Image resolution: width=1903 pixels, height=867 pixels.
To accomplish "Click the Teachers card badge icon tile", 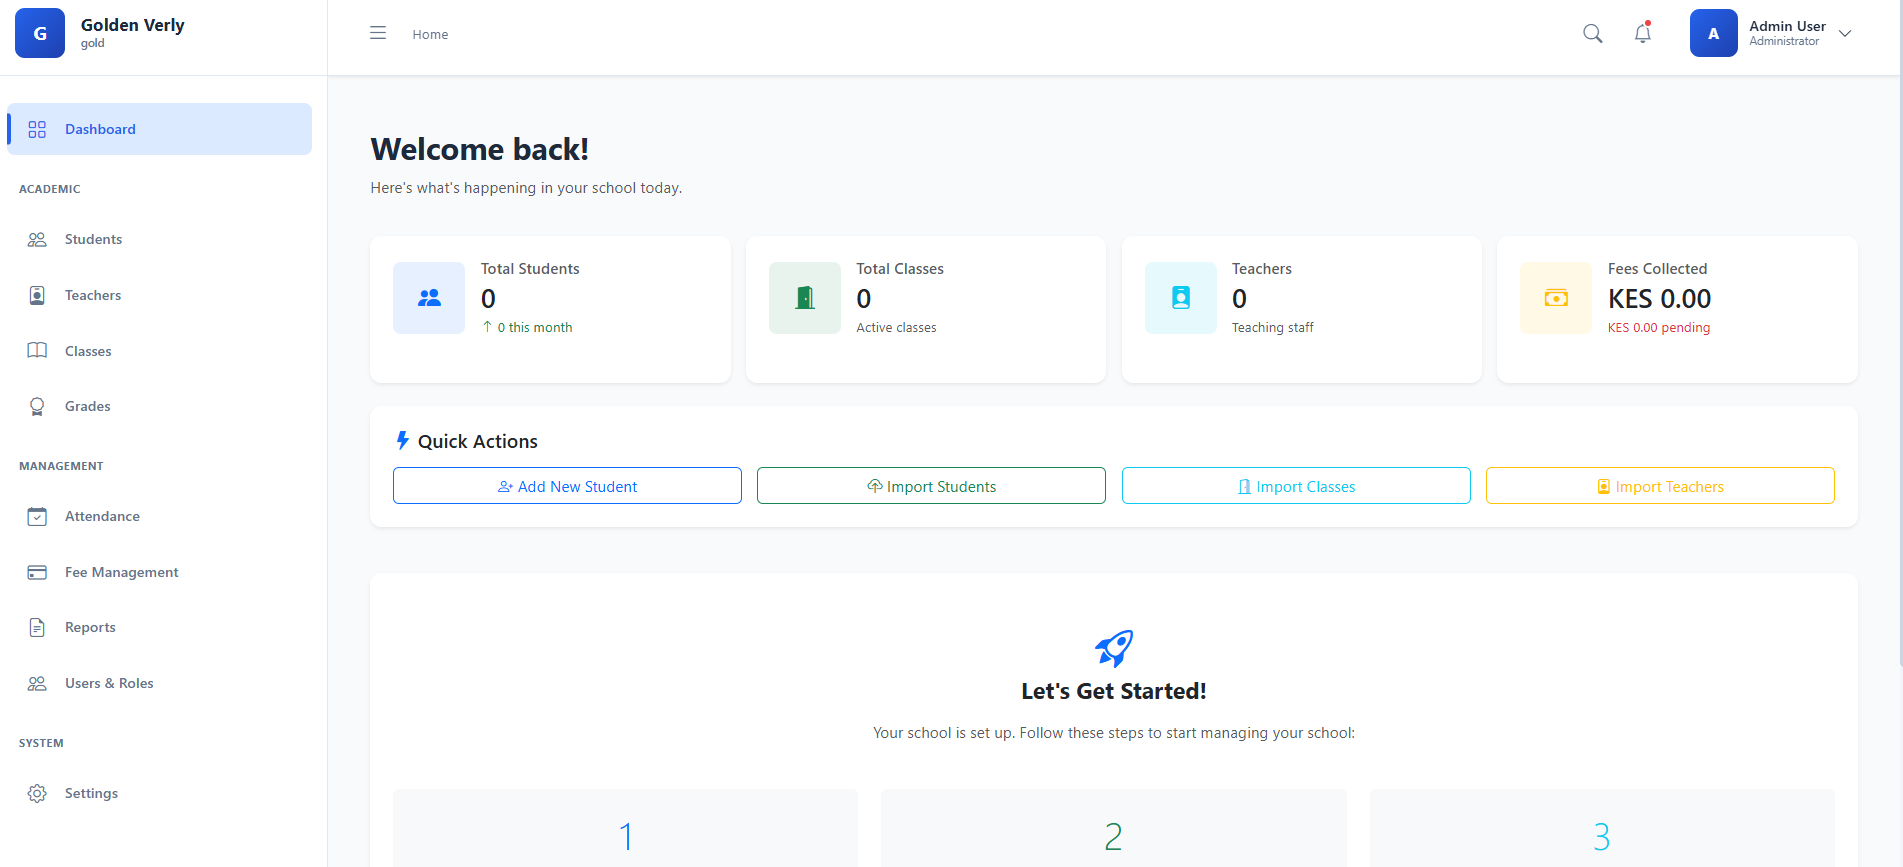I will (x=1181, y=298).
